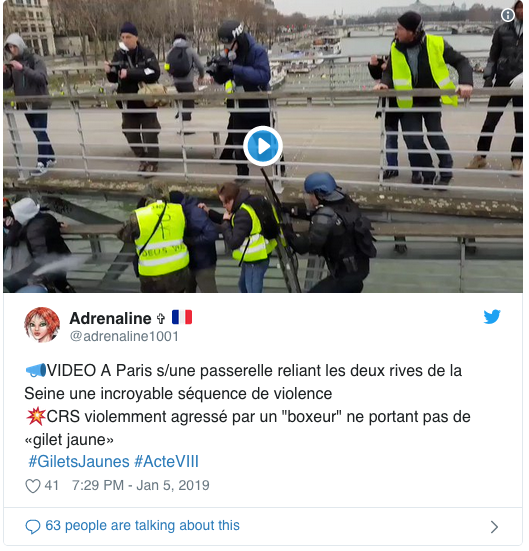Open 63 people are talking about this
The image size is (529, 551).
tap(142, 526)
